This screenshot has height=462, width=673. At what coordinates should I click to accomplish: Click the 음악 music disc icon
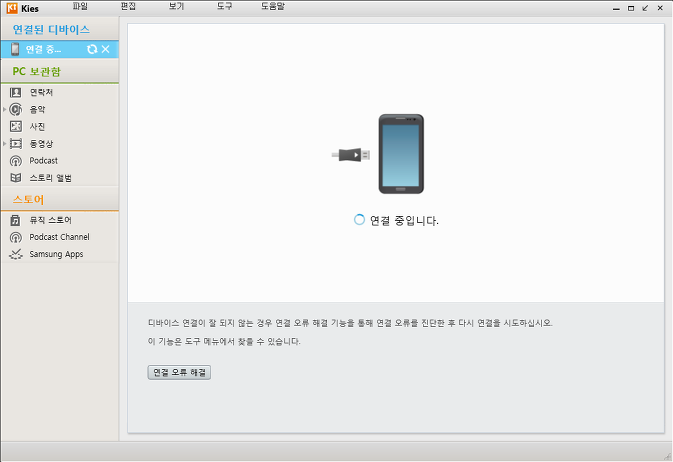tap(16, 109)
